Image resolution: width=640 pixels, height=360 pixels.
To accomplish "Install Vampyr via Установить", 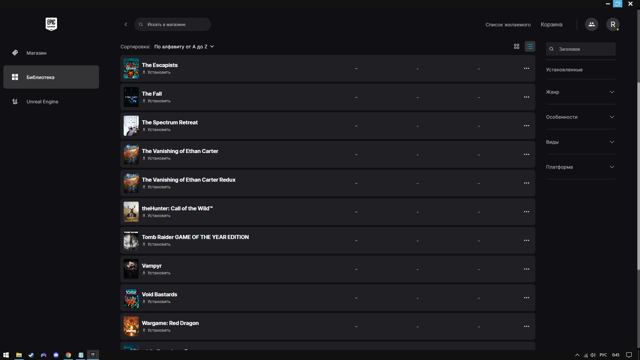I will tap(156, 273).
